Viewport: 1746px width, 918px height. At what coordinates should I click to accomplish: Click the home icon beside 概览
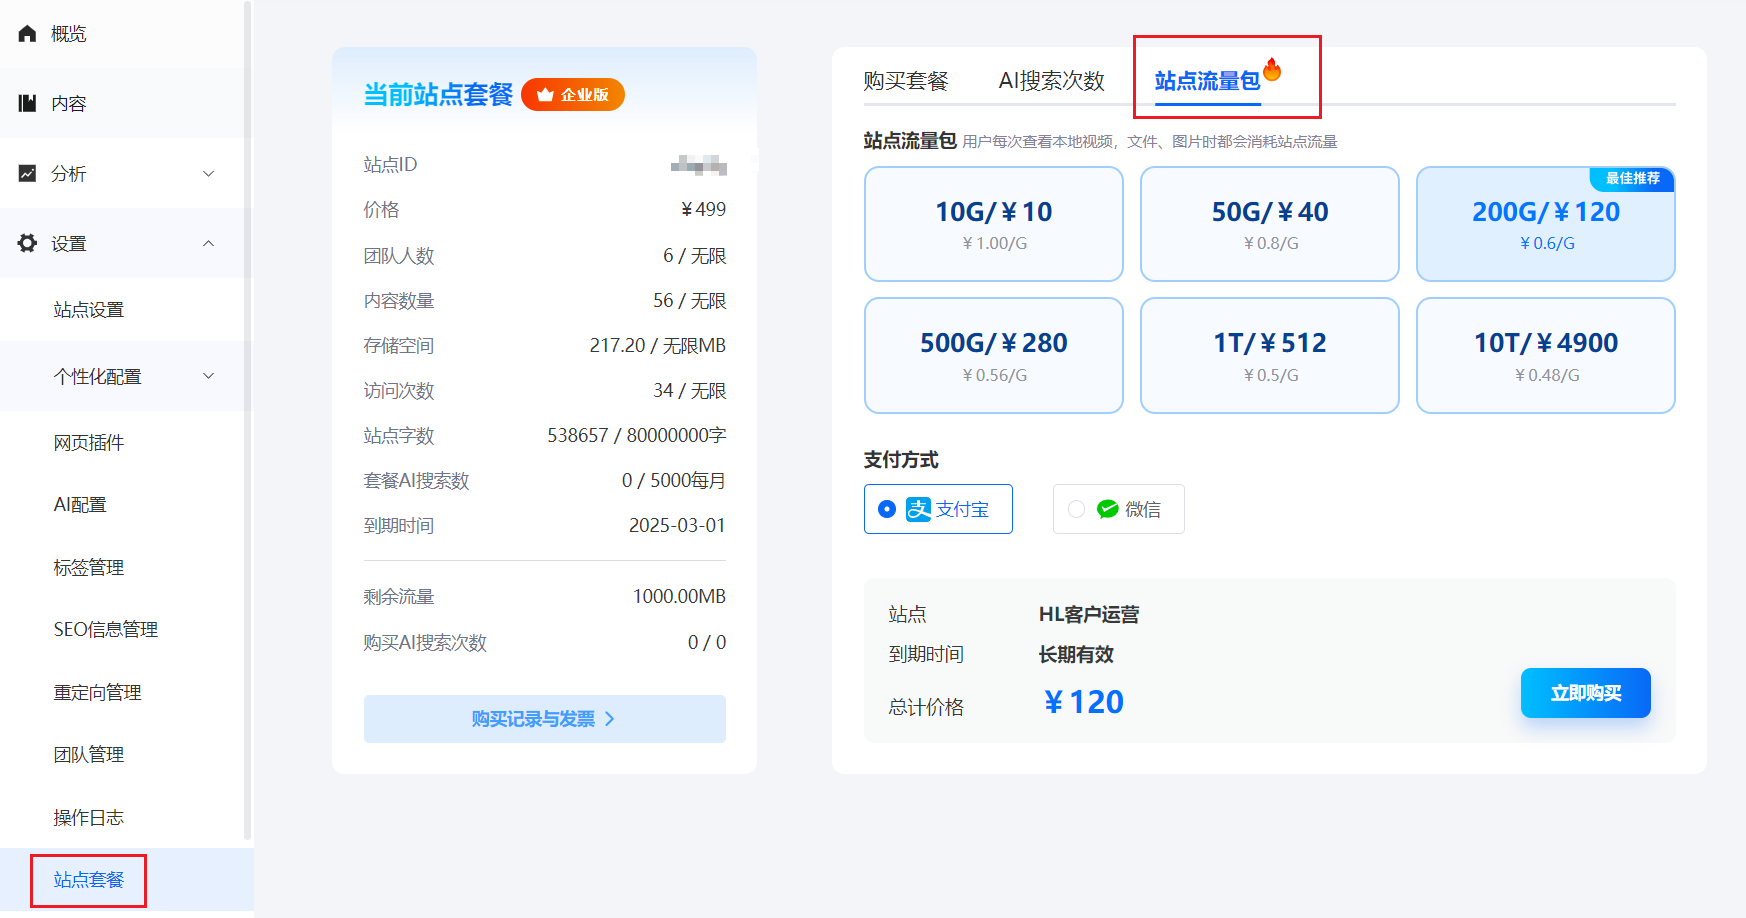[27, 34]
